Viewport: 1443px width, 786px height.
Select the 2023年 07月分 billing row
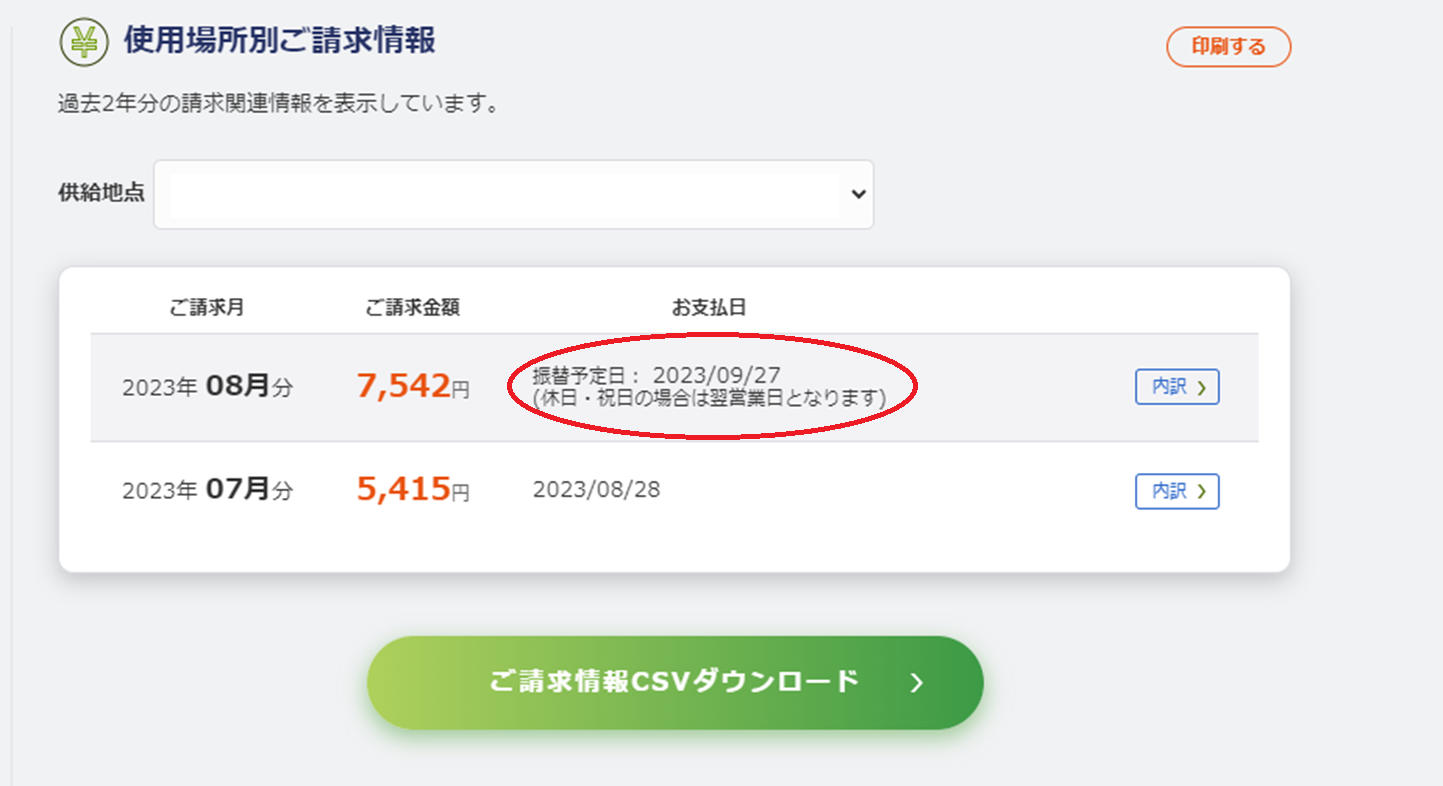[x=207, y=491]
